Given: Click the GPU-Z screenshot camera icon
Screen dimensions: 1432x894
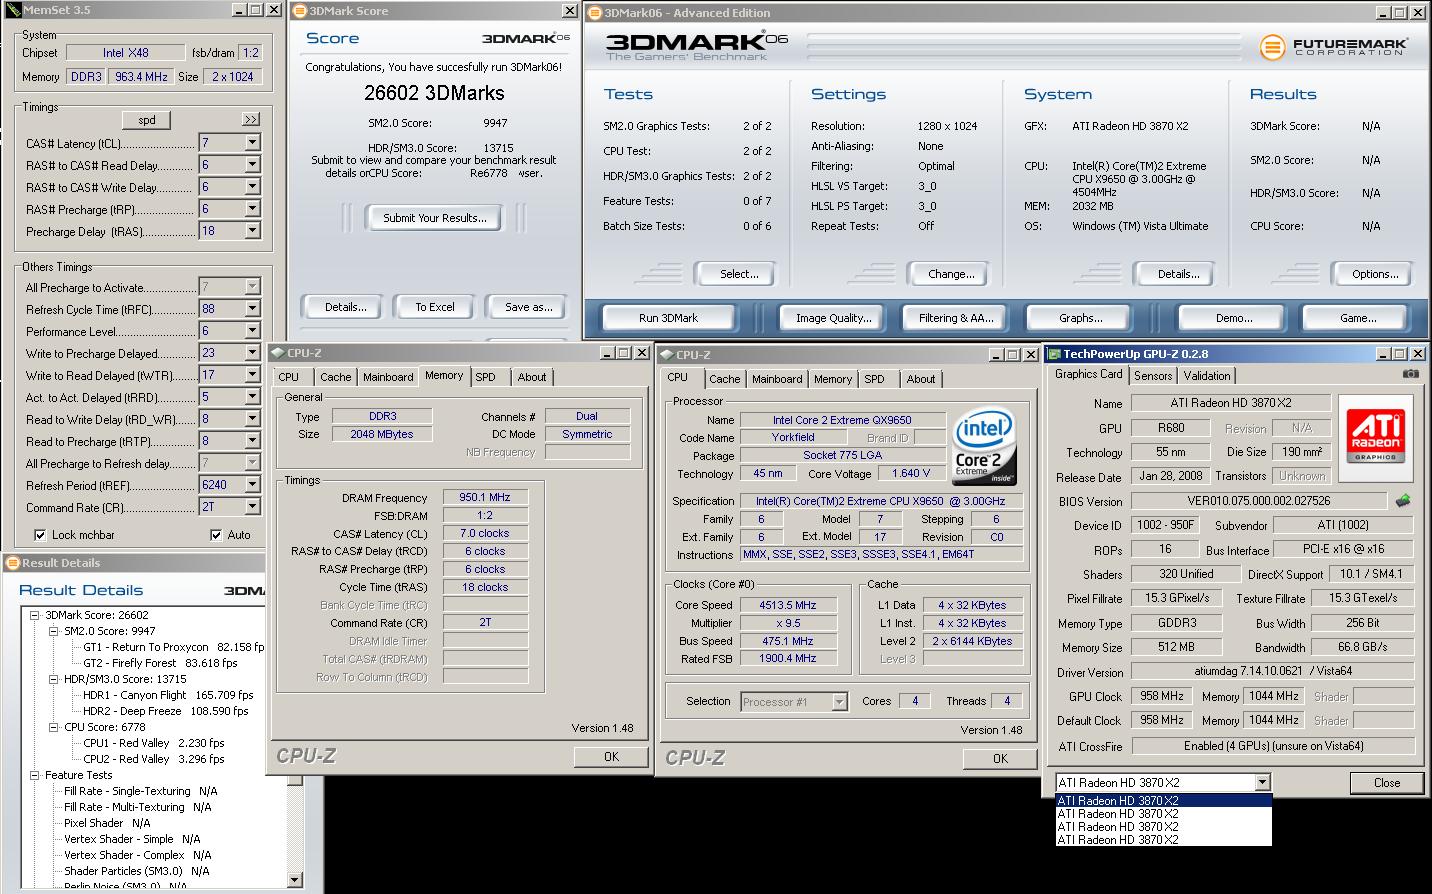Looking at the screenshot, I should coord(1410,374).
